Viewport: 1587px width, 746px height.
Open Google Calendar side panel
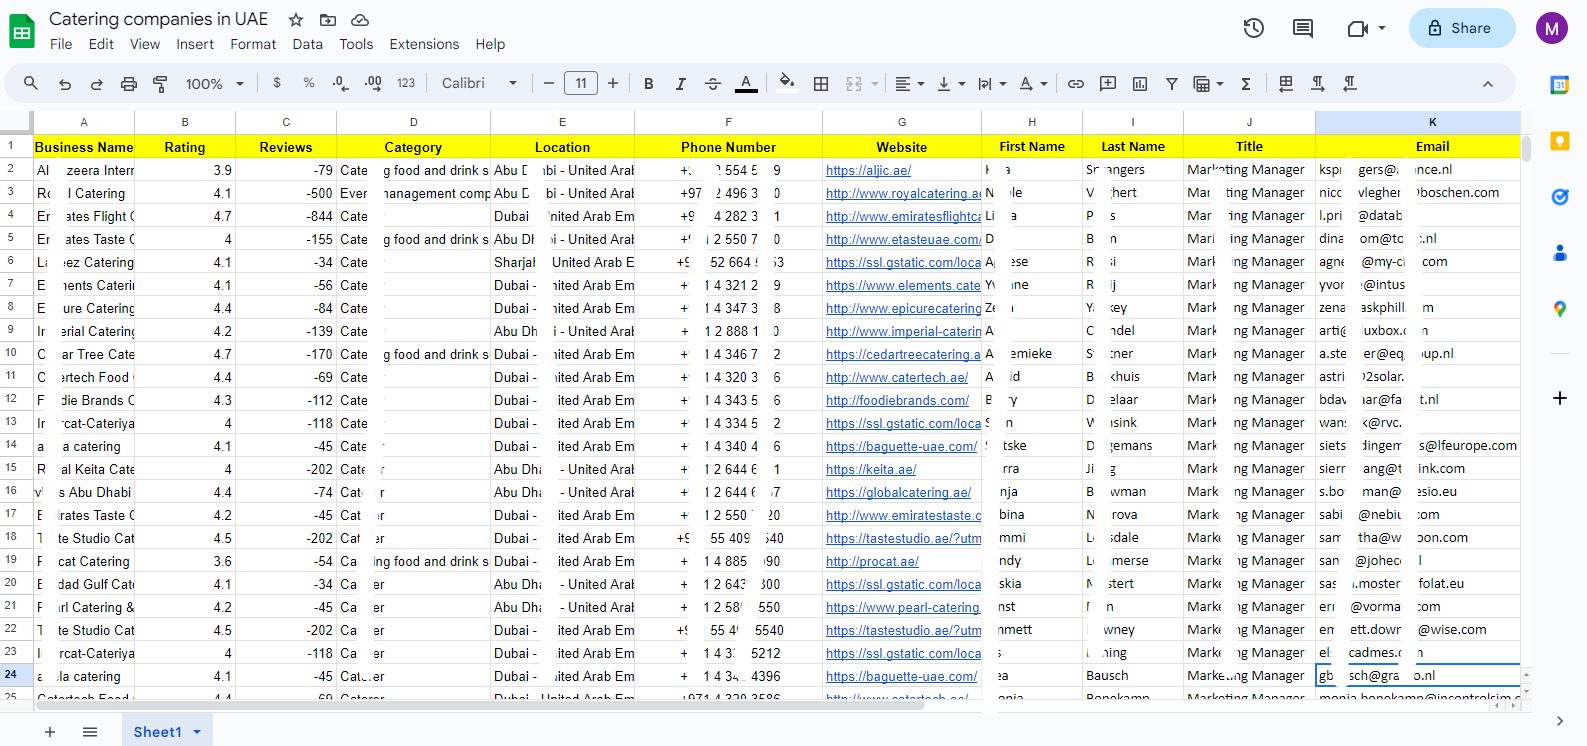[x=1560, y=85]
